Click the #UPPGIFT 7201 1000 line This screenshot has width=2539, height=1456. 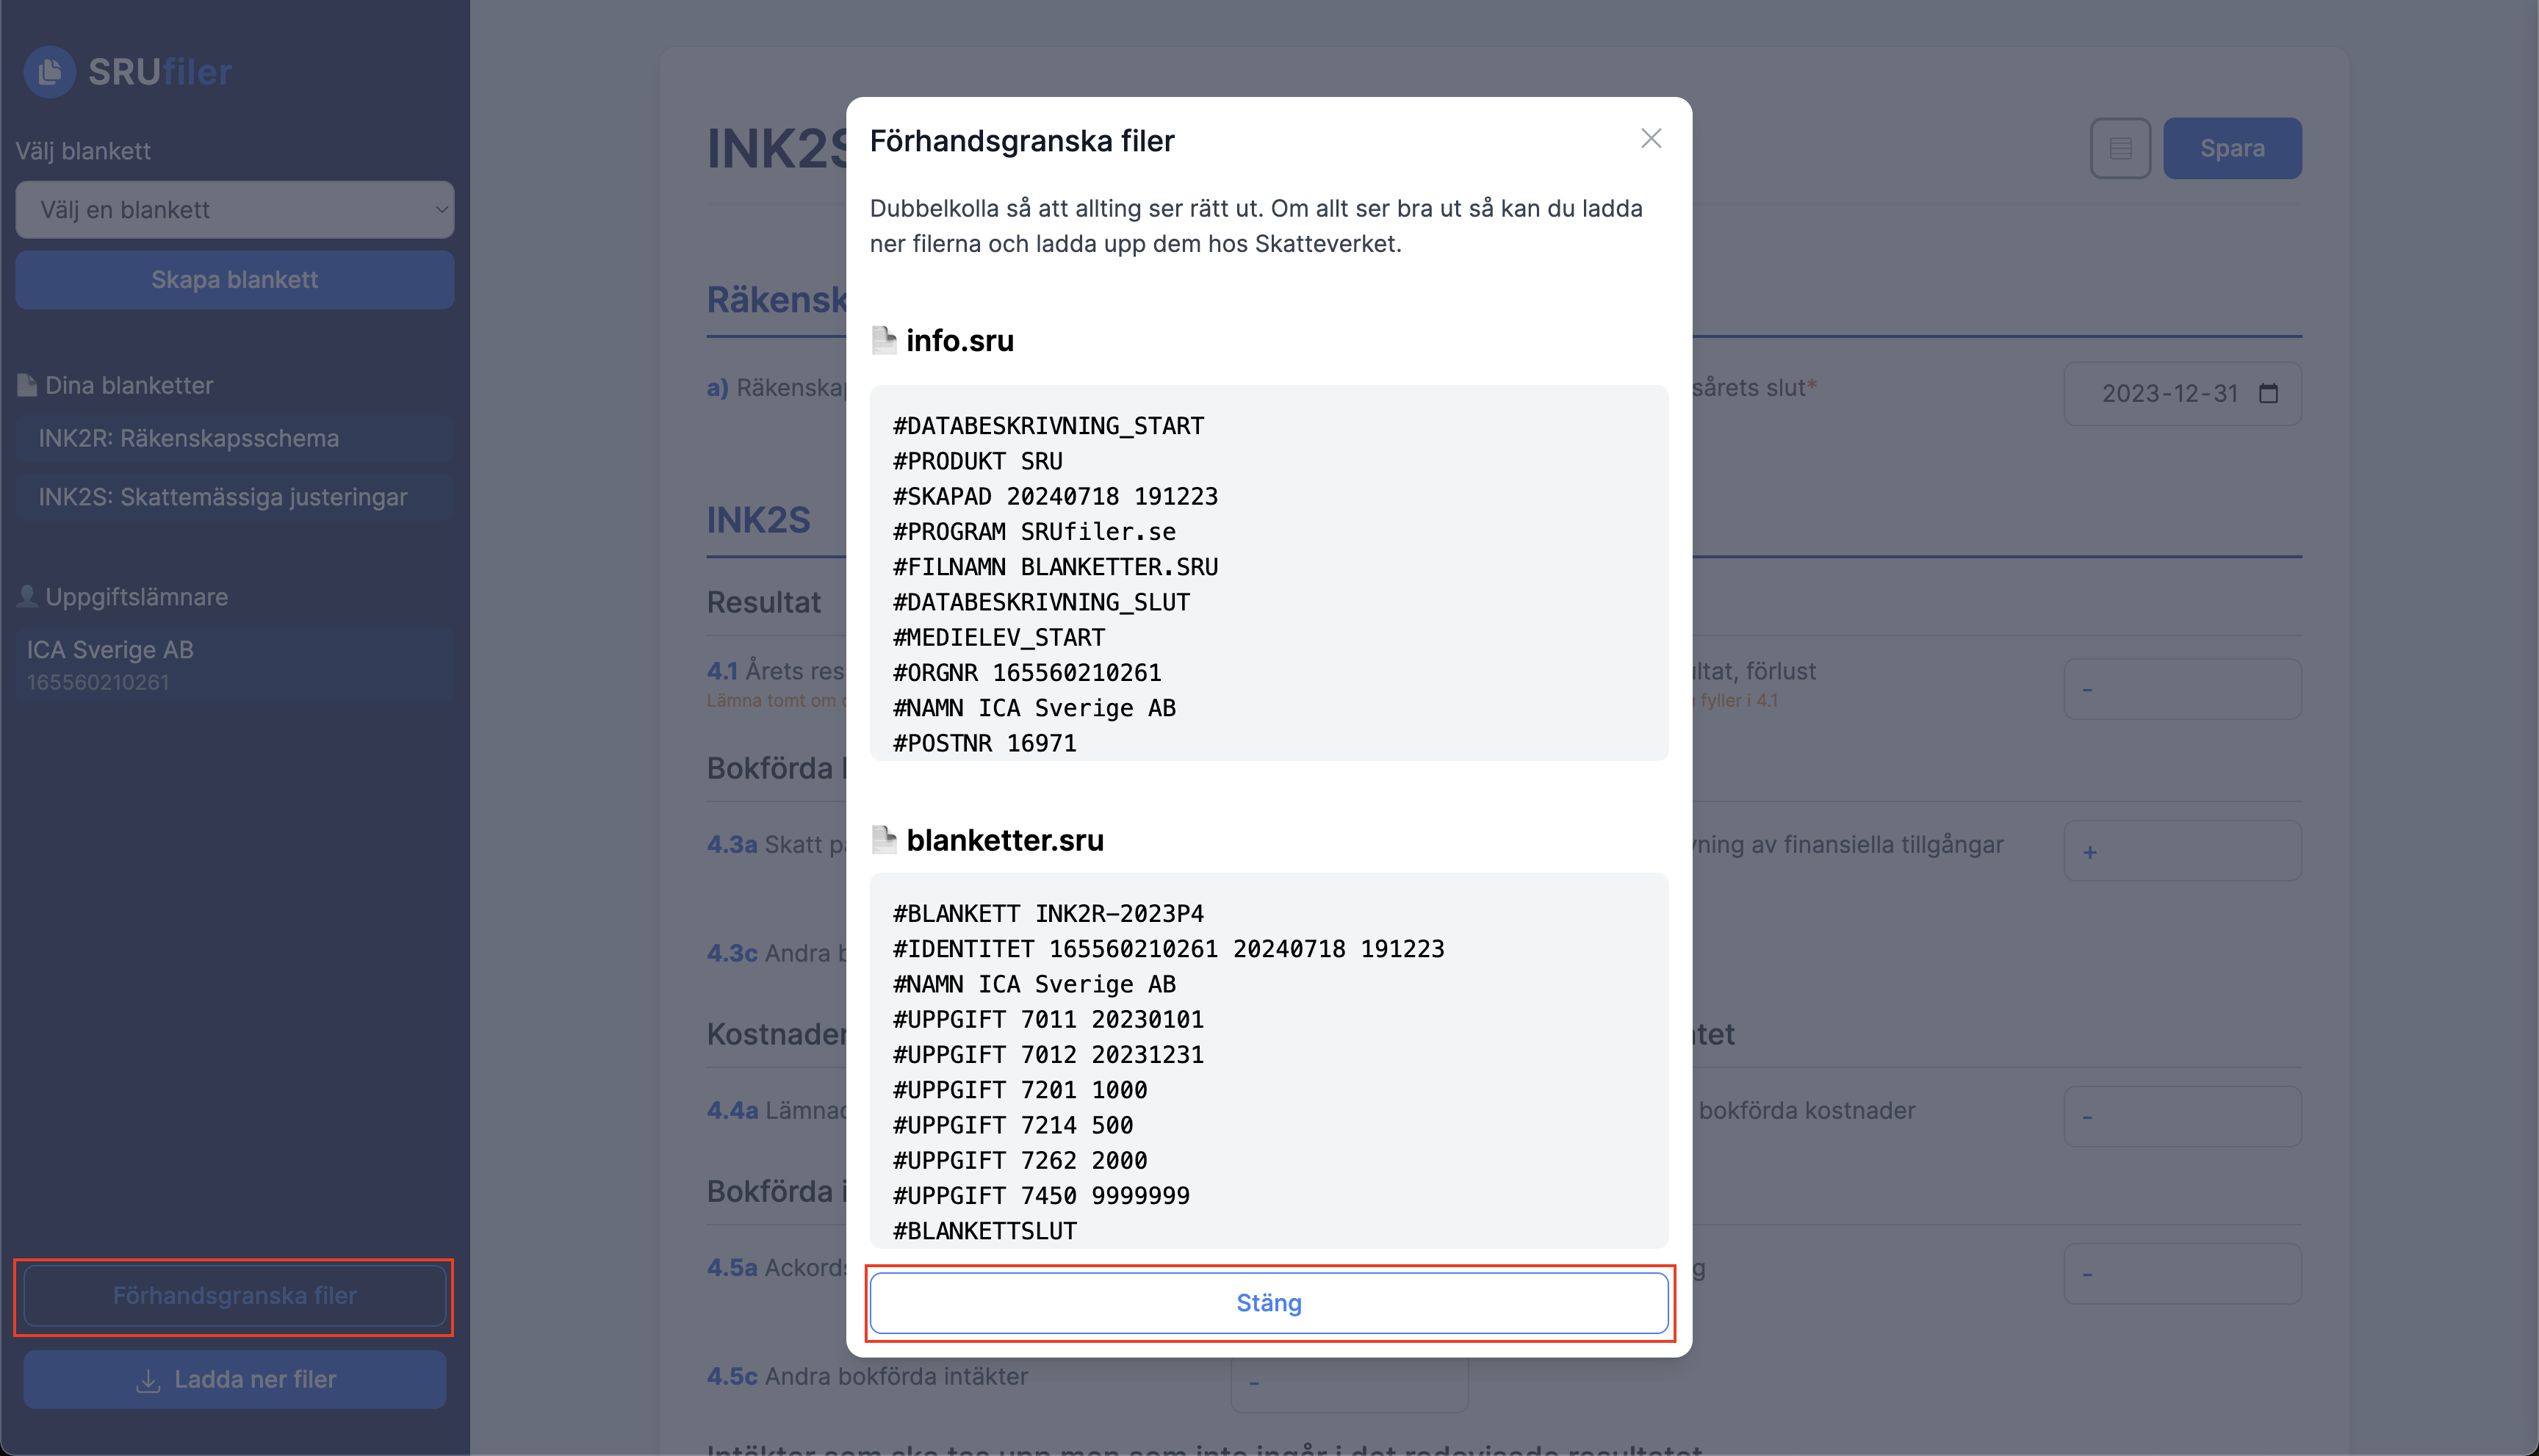(1020, 1090)
